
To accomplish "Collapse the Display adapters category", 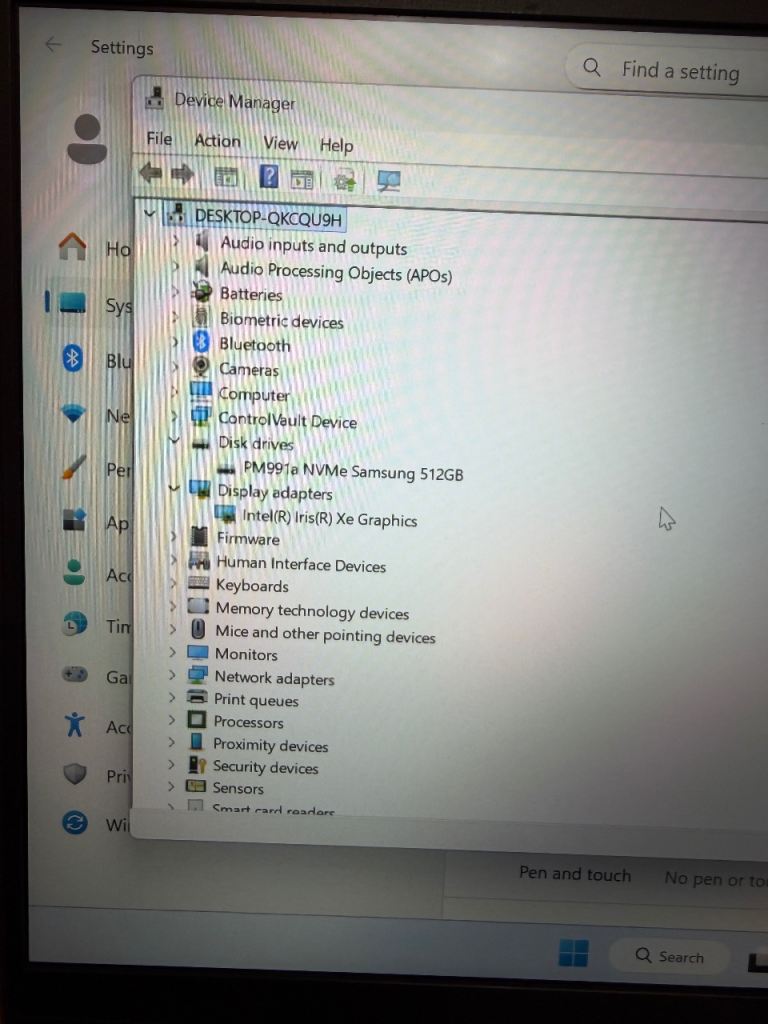I will click(x=175, y=489).
